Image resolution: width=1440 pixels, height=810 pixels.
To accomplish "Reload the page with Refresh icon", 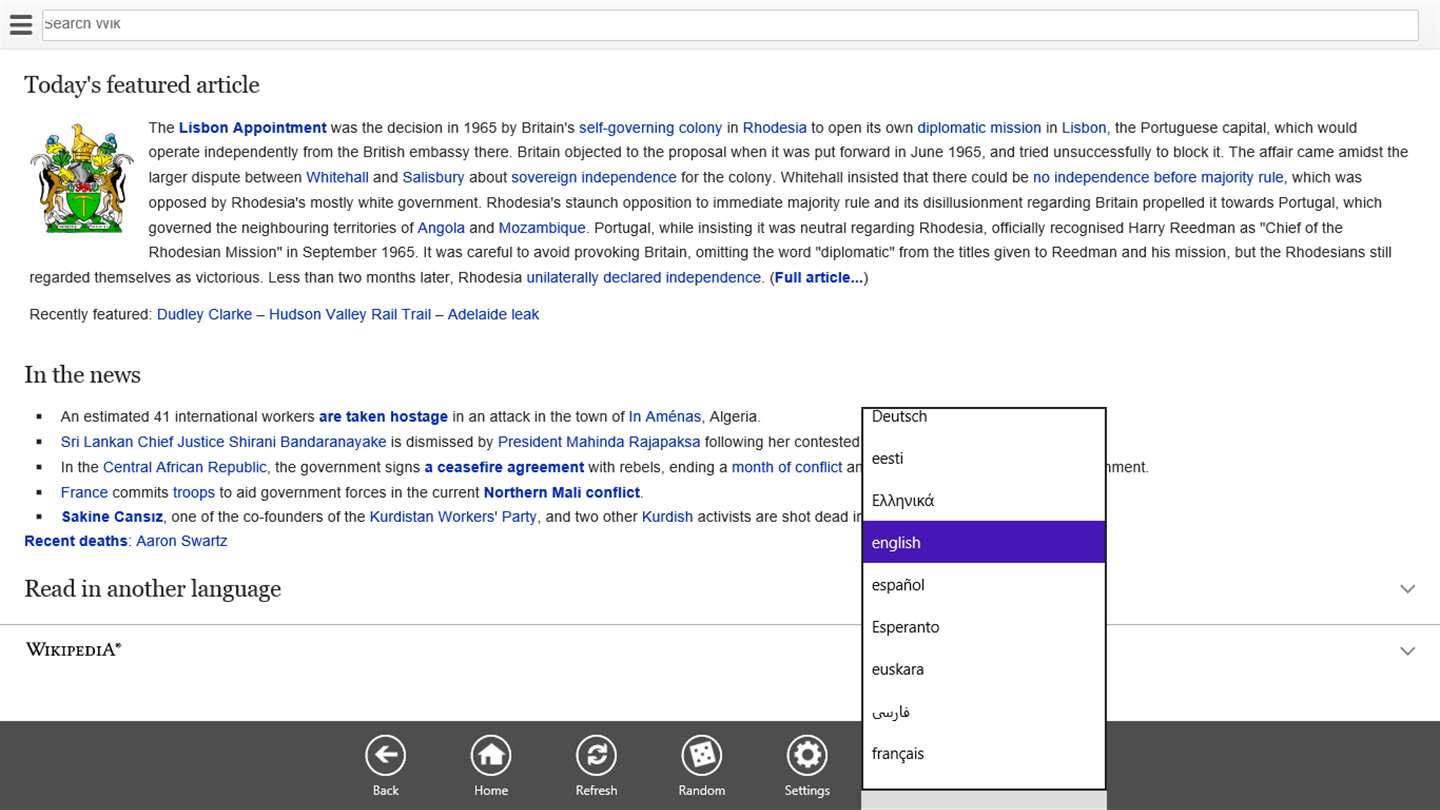I will (596, 756).
